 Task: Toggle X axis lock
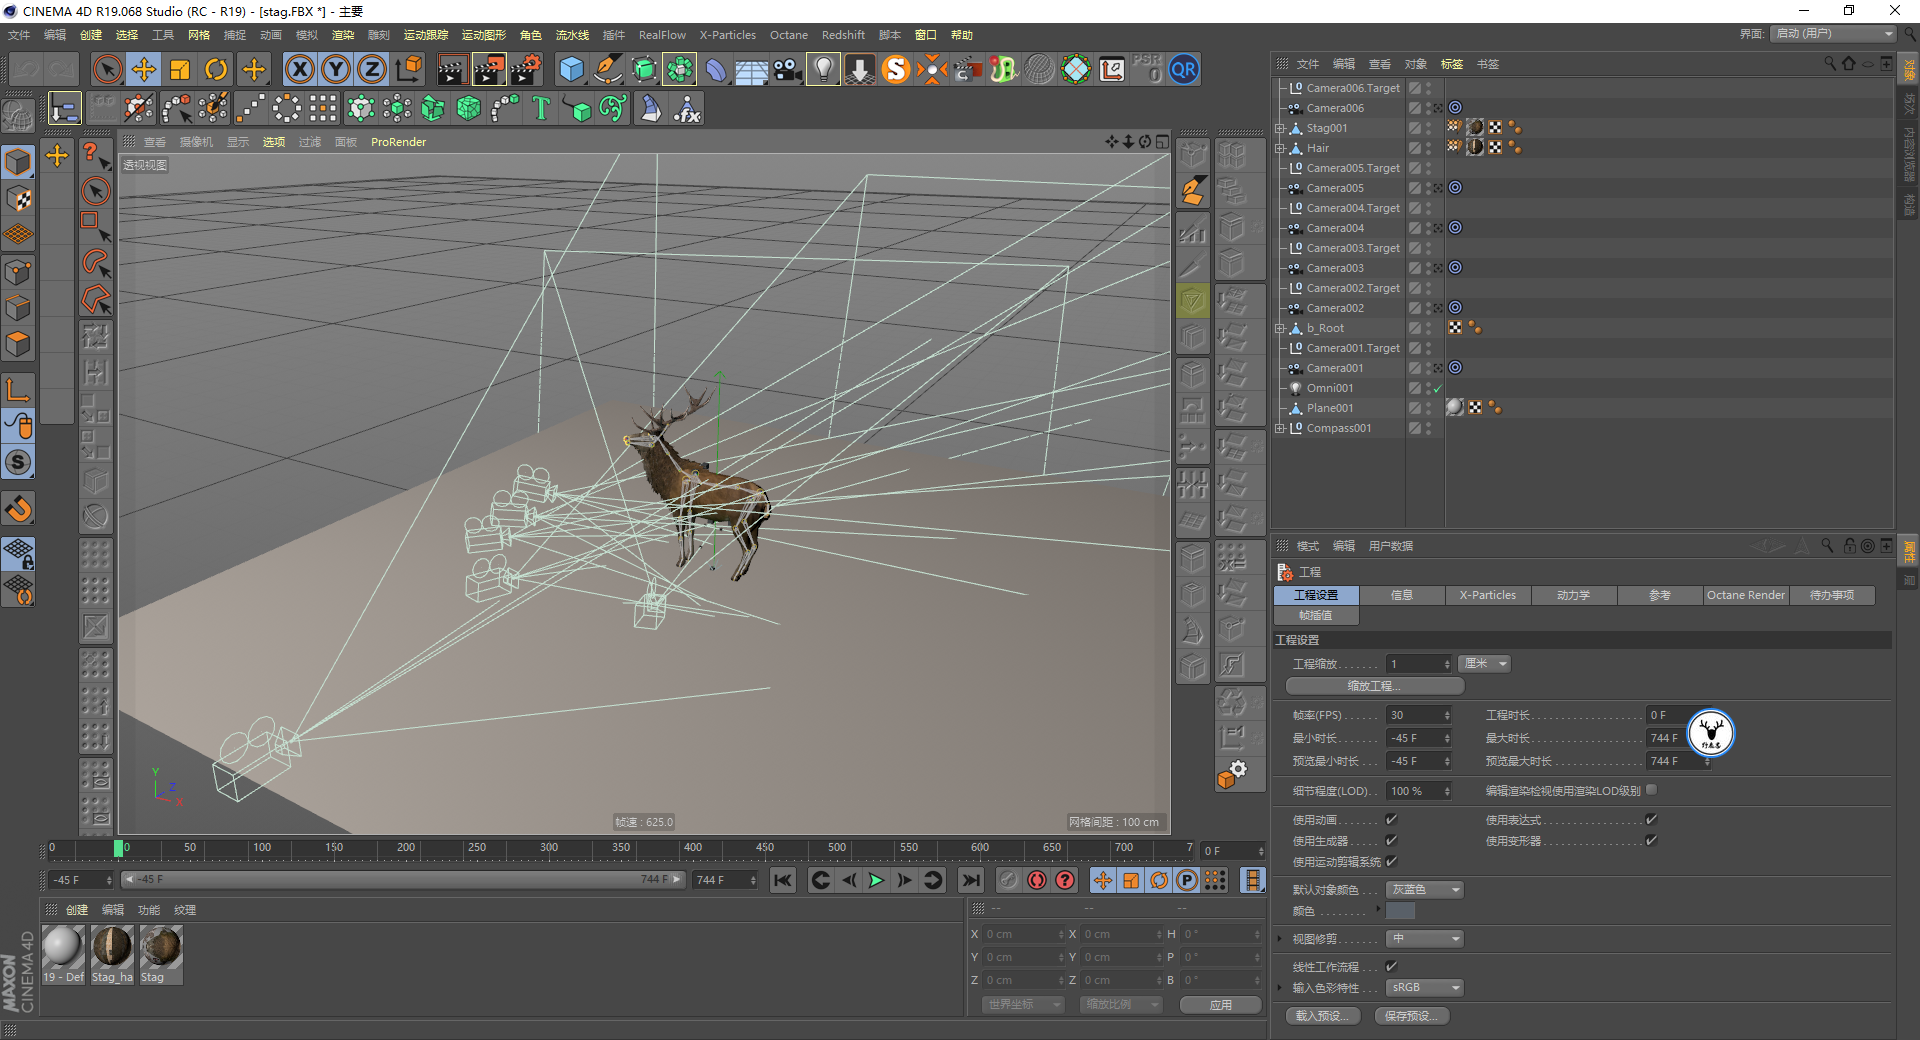tap(299, 69)
